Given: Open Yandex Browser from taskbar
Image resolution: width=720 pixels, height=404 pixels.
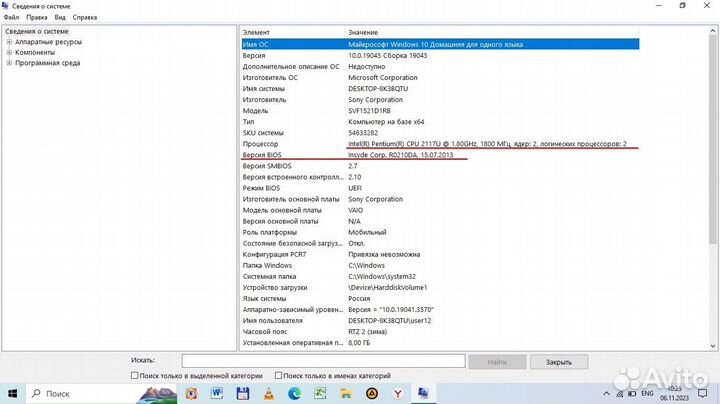Looking at the screenshot, I should tap(398, 393).
